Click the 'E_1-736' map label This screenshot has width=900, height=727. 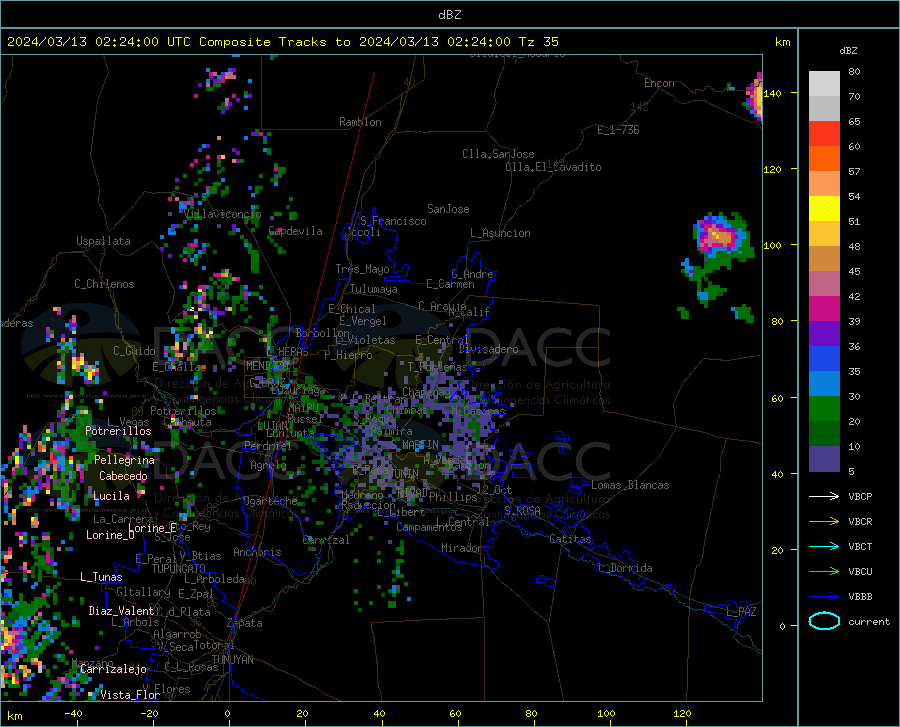[618, 130]
